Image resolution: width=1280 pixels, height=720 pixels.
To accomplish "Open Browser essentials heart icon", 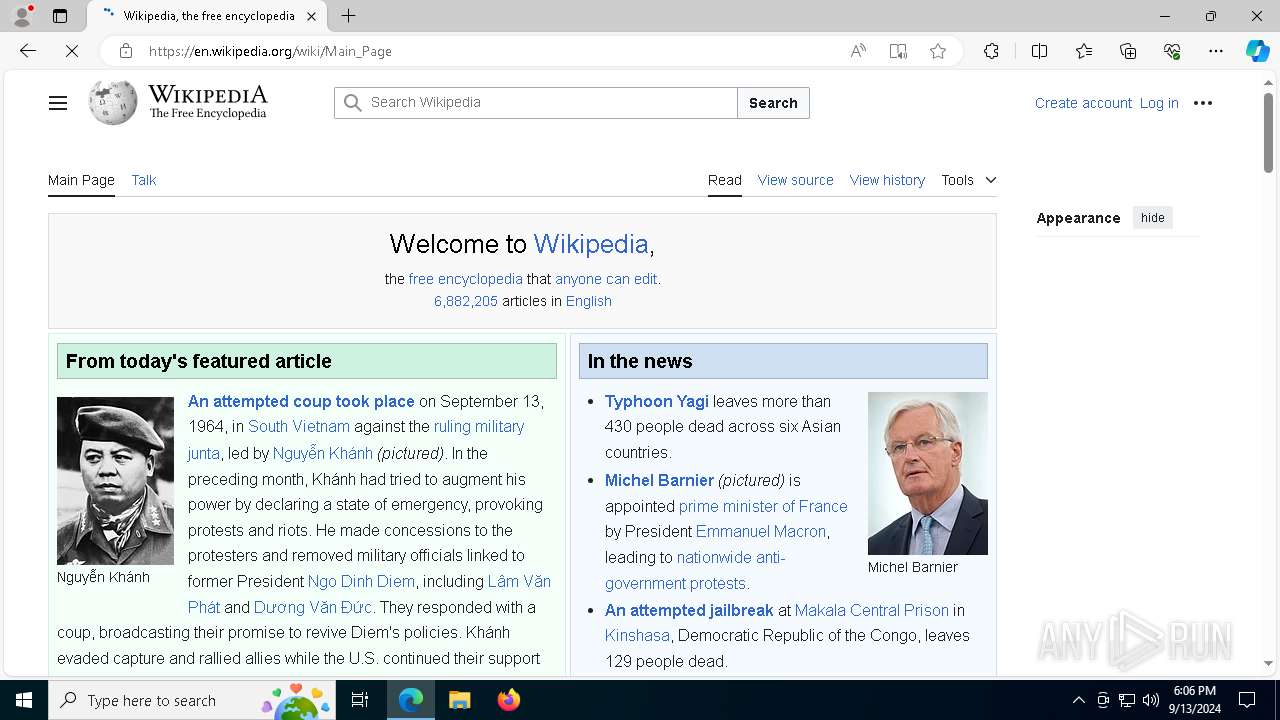I will [1172, 51].
